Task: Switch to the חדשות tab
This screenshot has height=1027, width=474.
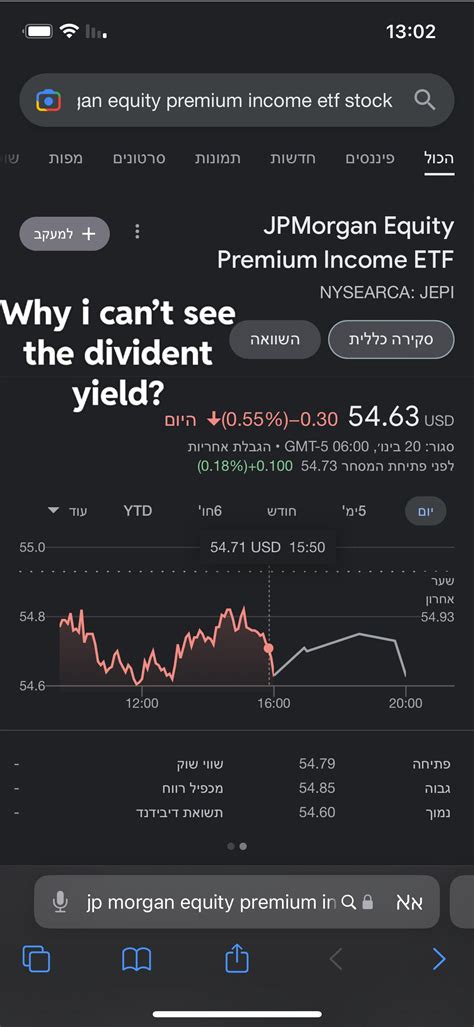Action: pos(293,159)
